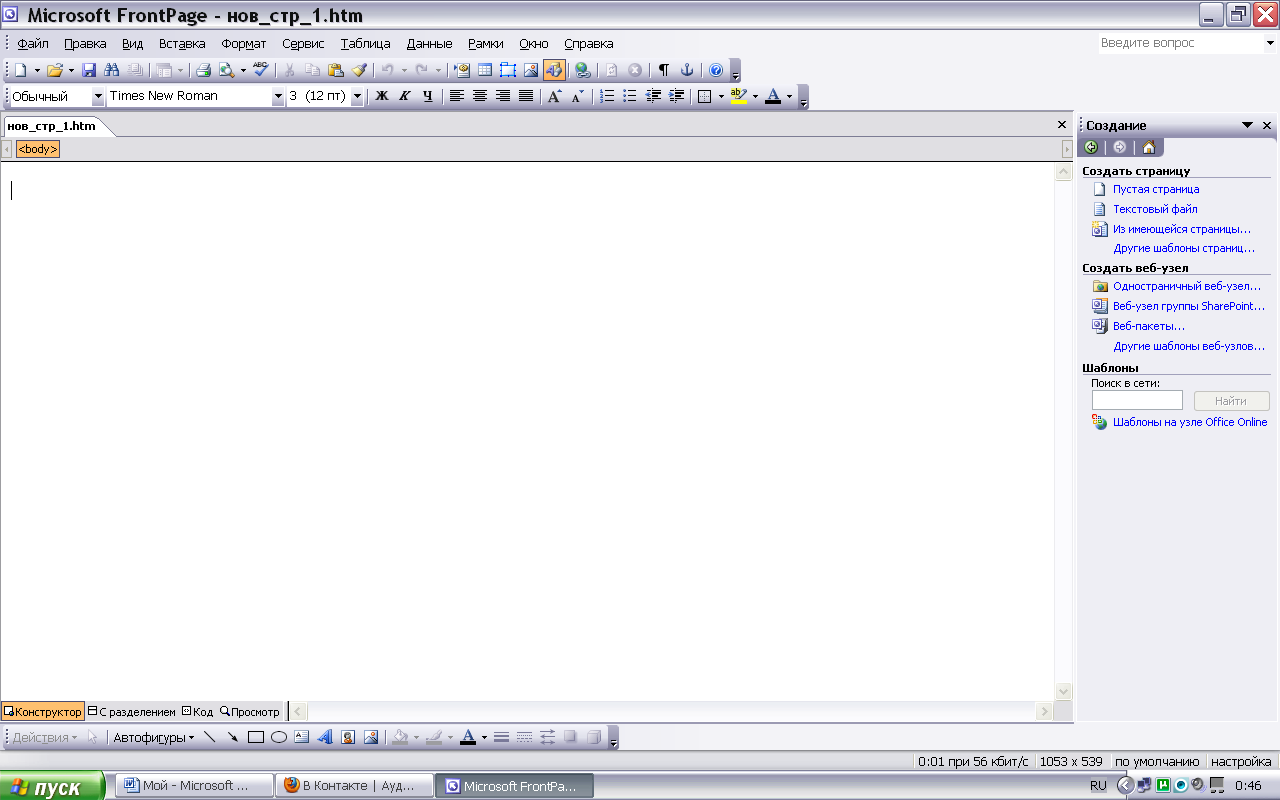
Task: Run the spelling check icon
Action: (x=261, y=70)
